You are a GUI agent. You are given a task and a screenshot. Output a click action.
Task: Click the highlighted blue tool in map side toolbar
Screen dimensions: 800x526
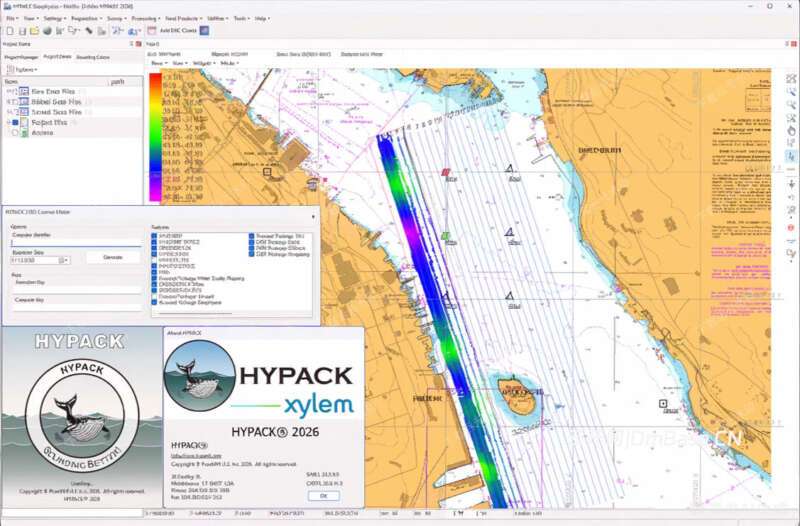(x=791, y=157)
